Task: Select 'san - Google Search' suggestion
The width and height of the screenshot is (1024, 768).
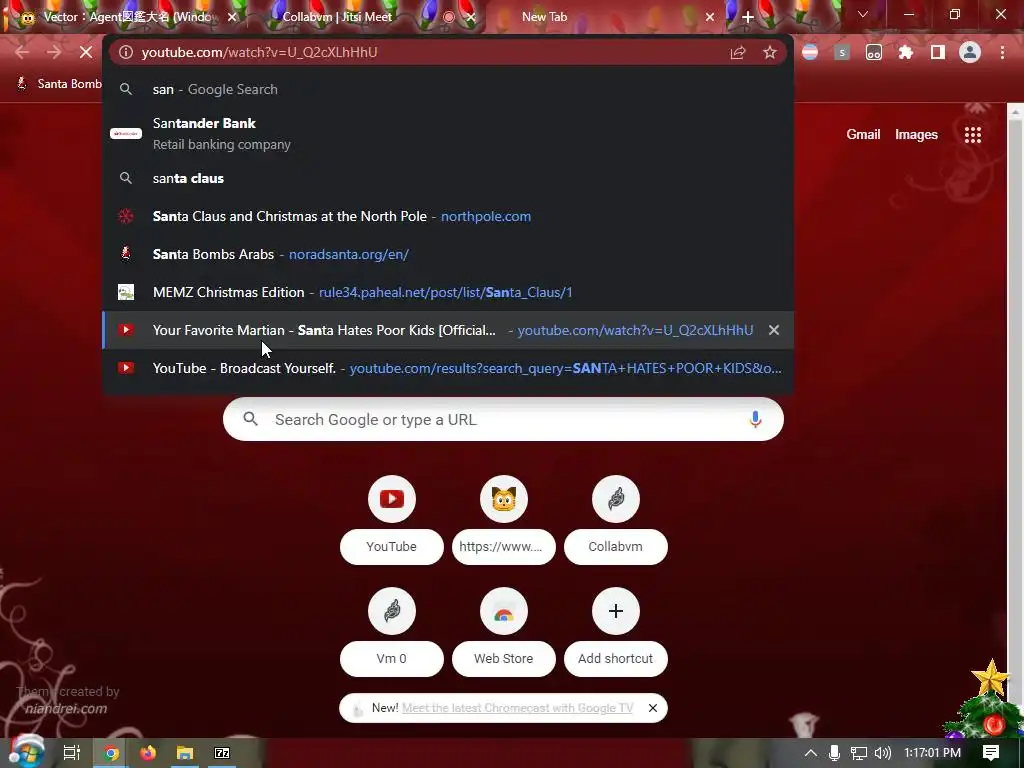Action: [x=448, y=89]
